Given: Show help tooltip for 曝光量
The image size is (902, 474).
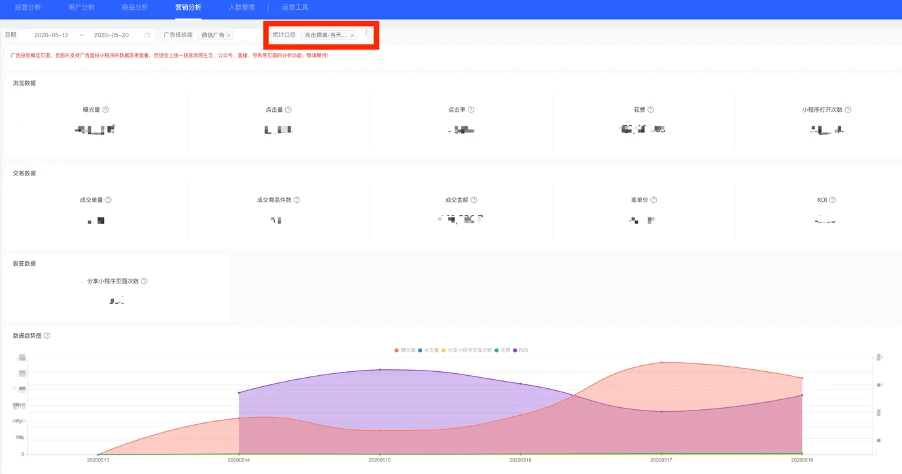Looking at the screenshot, I should (x=105, y=110).
